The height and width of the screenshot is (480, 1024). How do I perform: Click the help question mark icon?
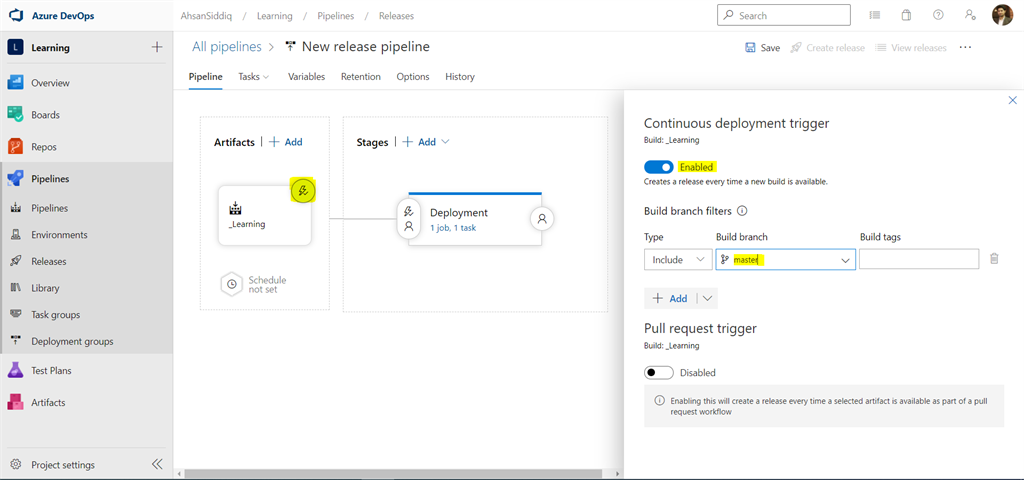click(x=938, y=16)
